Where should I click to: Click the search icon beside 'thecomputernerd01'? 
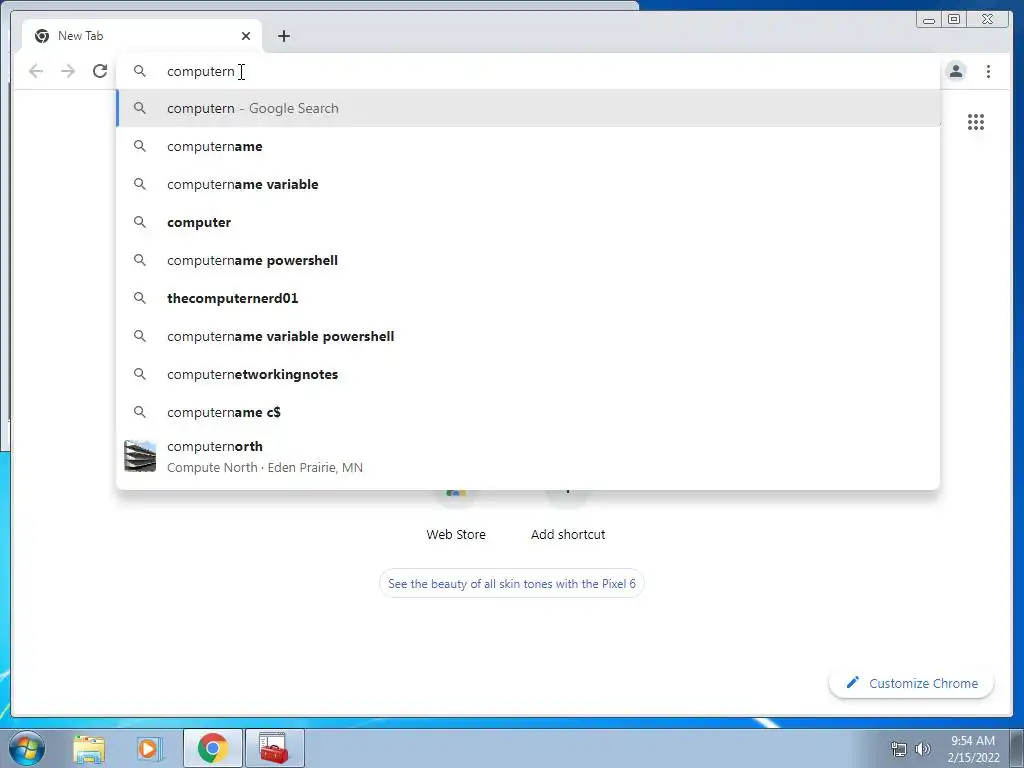140,298
